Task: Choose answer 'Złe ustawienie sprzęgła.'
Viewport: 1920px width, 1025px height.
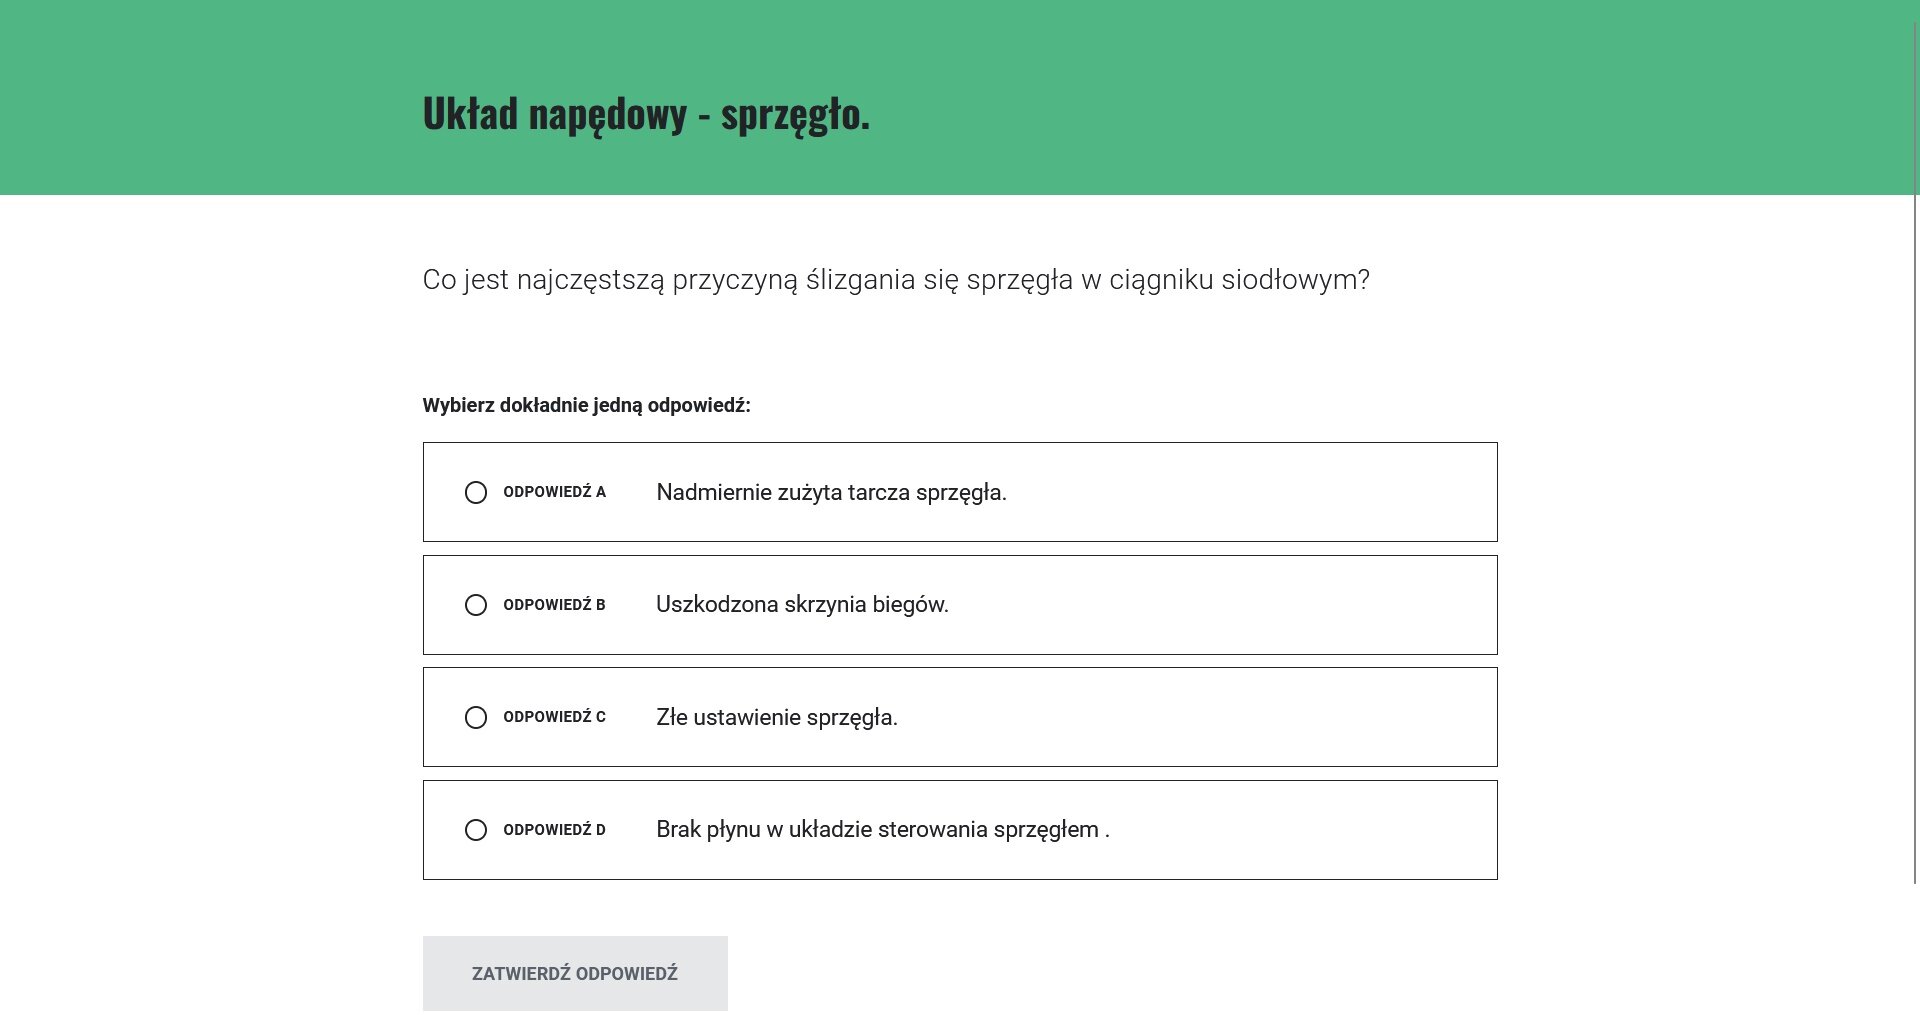Action: pos(777,717)
